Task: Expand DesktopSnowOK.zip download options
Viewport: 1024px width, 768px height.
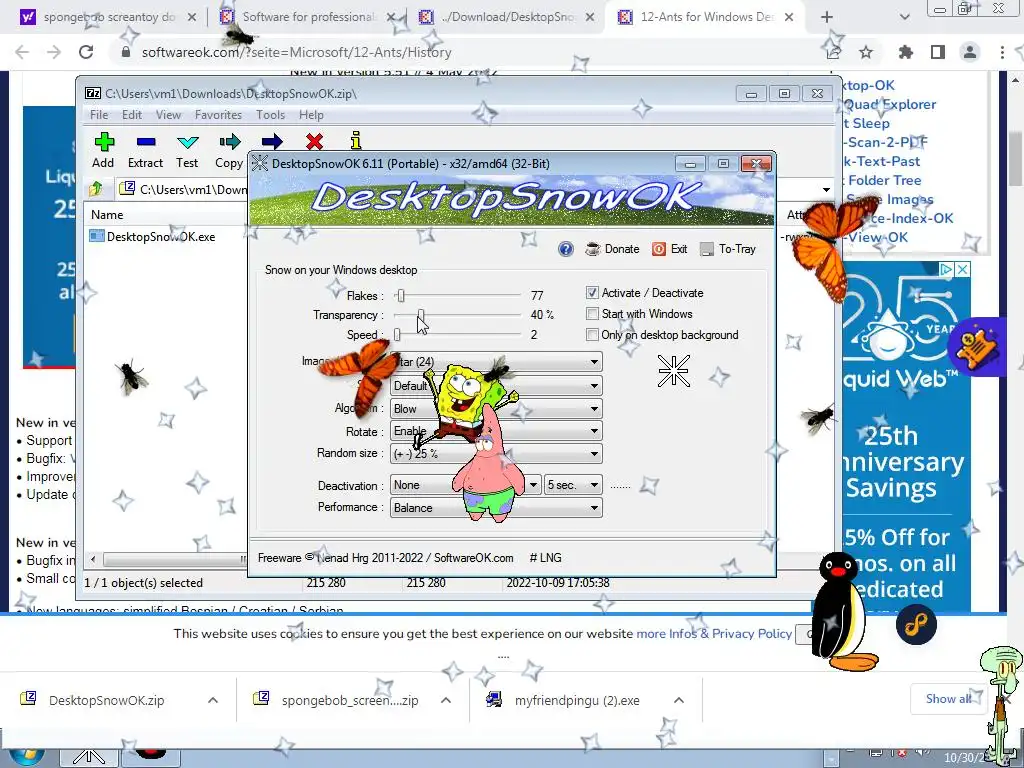Action: [x=213, y=700]
